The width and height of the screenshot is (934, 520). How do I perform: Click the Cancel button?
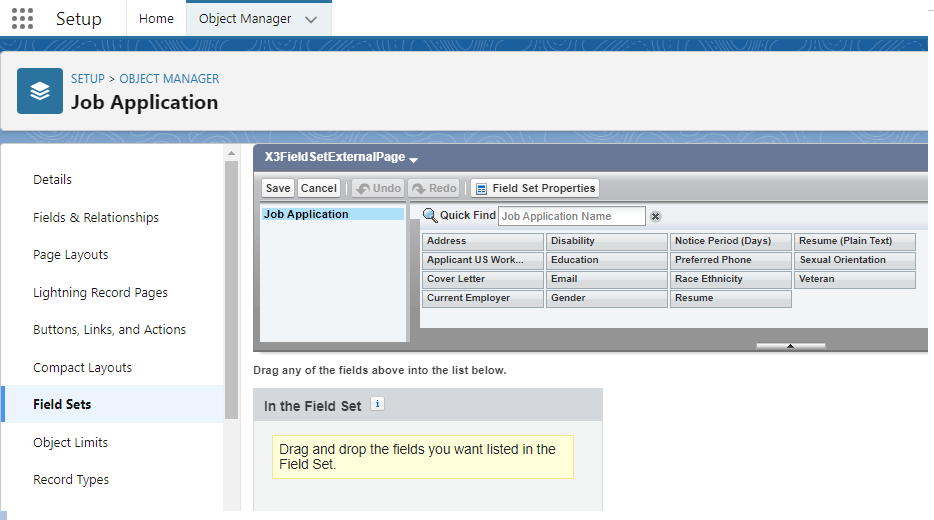click(319, 188)
